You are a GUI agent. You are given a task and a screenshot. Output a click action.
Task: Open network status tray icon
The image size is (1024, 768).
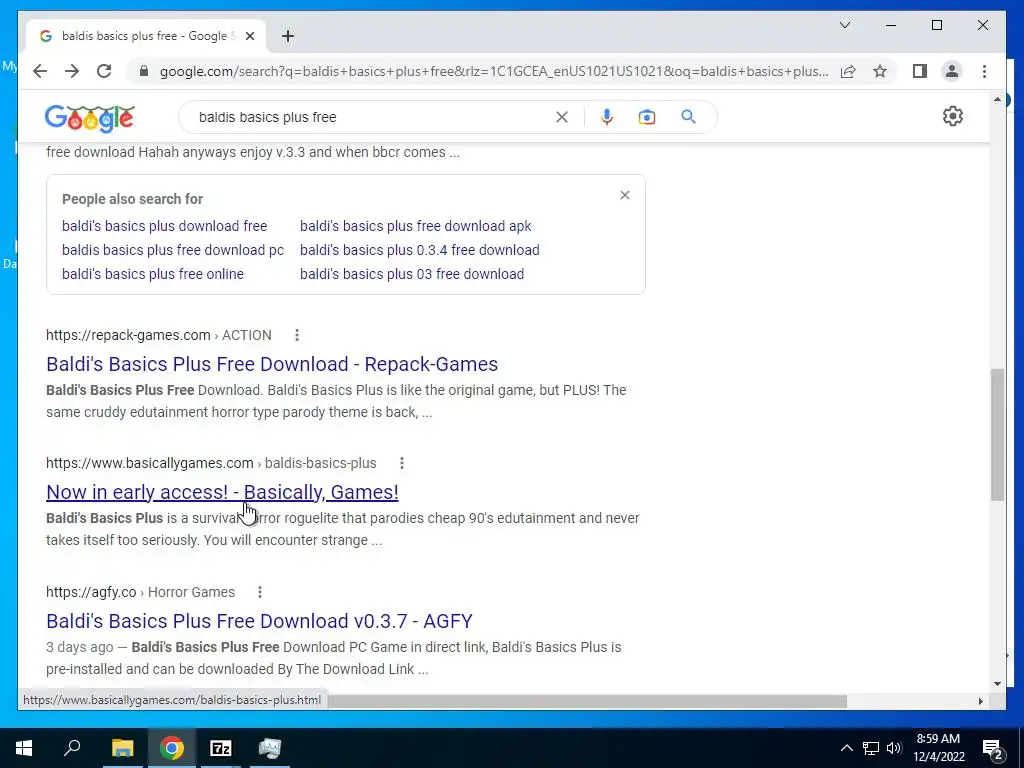coord(871,748)
